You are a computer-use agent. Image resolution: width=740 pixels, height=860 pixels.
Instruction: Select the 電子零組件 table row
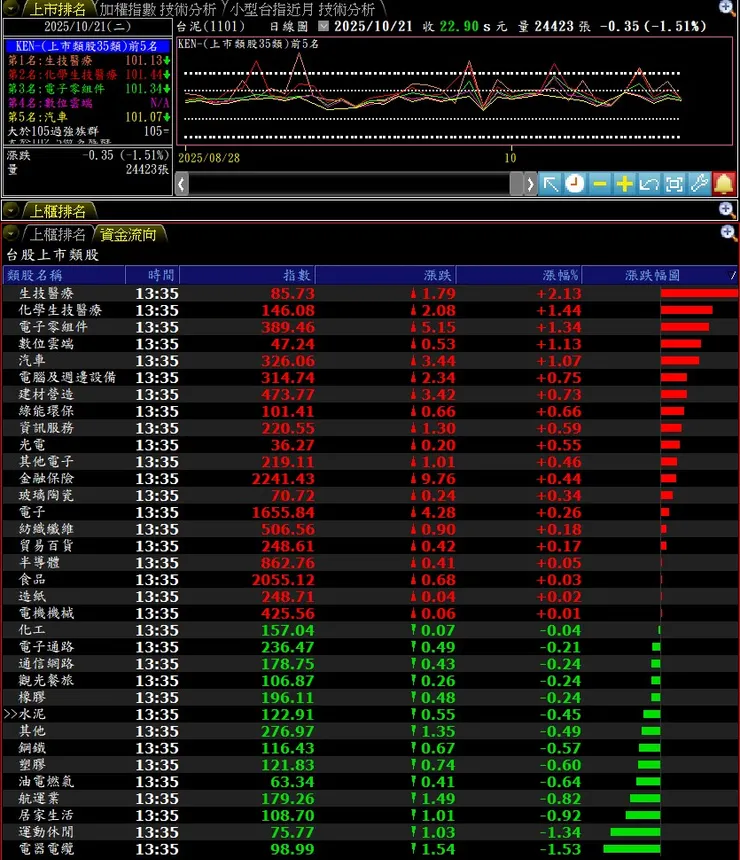pos(370,327)
